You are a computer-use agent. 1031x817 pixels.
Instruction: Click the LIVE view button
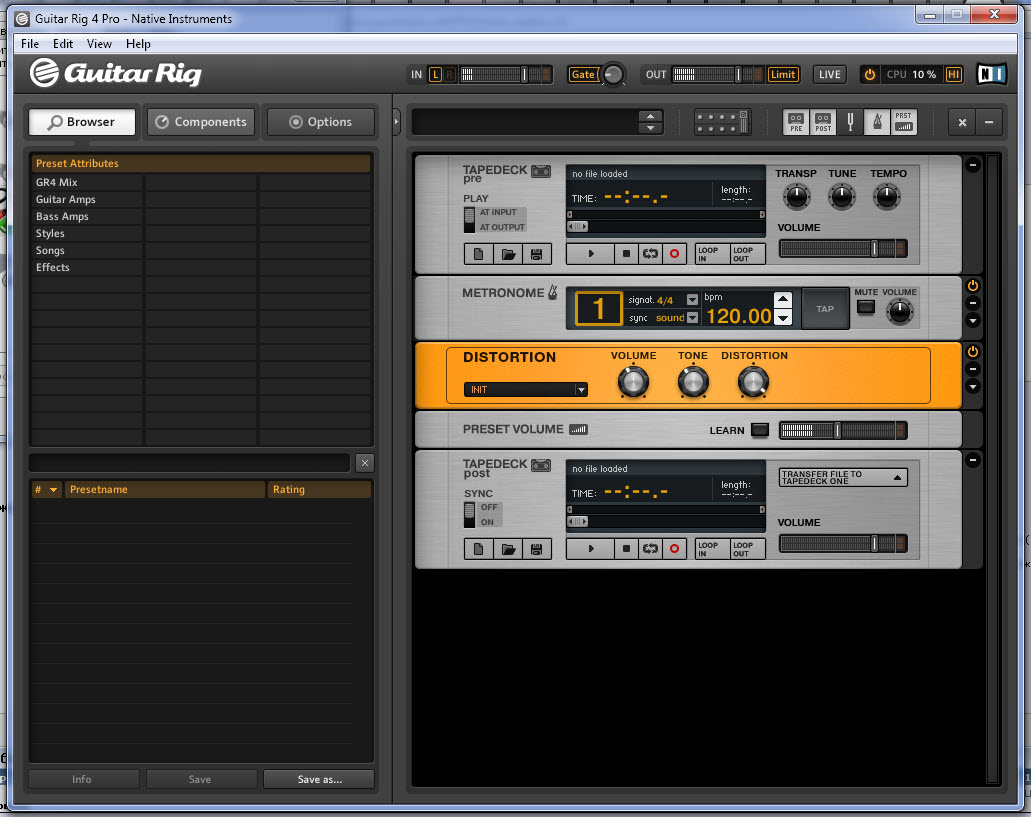click(829, 74)
